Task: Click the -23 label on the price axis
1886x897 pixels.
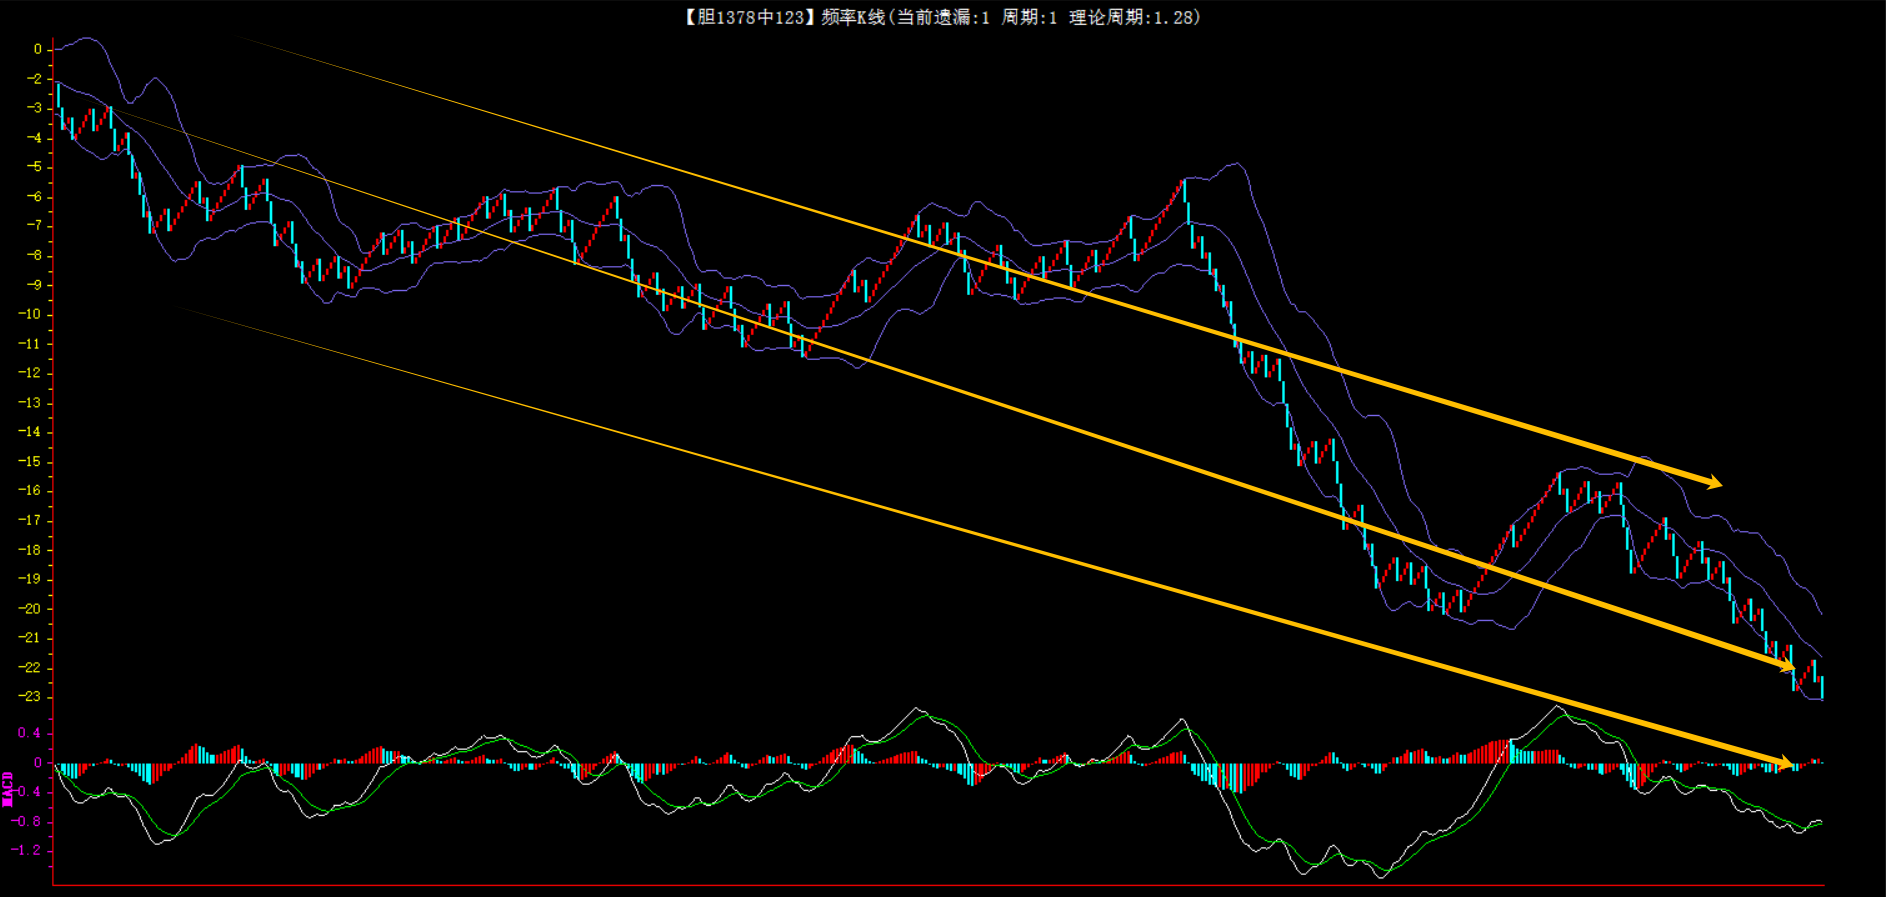Action: [x=30, y=697]
